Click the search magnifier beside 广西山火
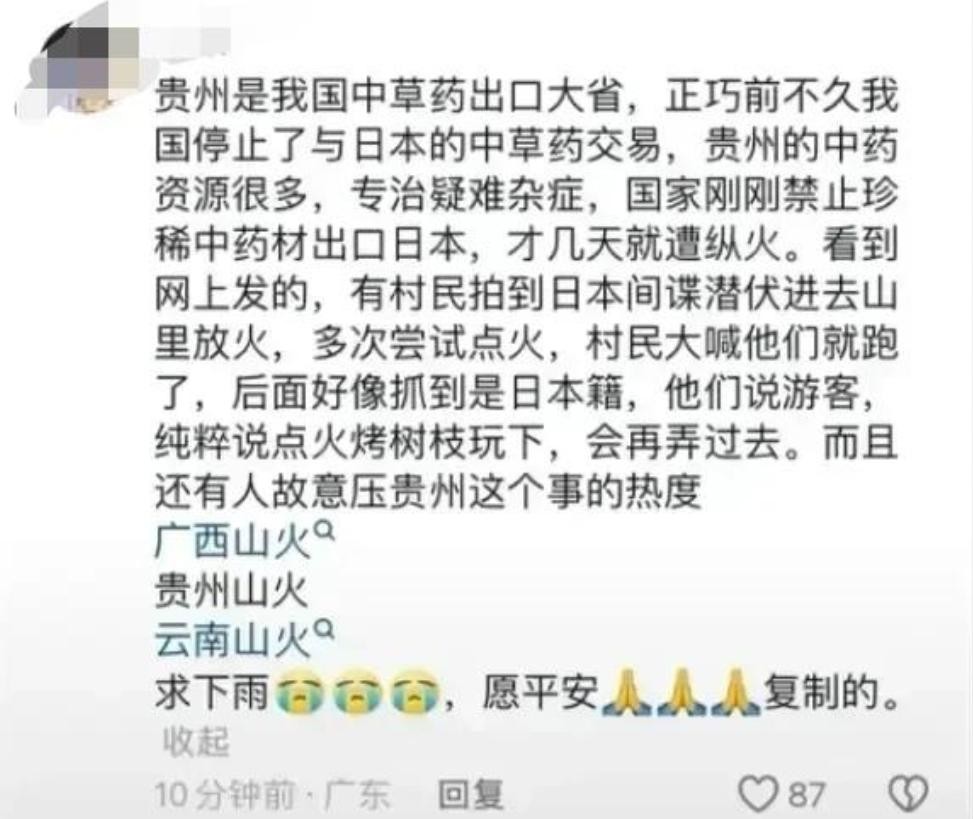This screenshot has height=819, width=973. tap(326, 532)
